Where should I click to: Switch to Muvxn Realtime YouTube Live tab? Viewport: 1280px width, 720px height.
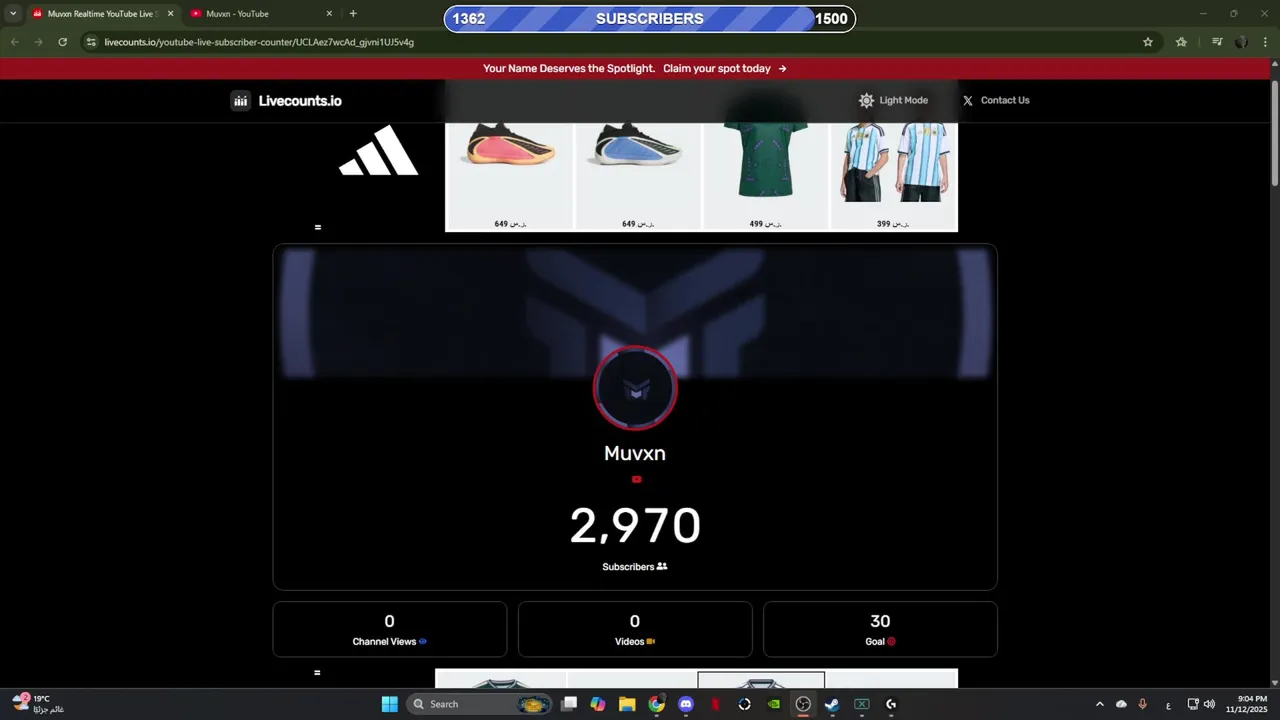[x=103, y=14]
